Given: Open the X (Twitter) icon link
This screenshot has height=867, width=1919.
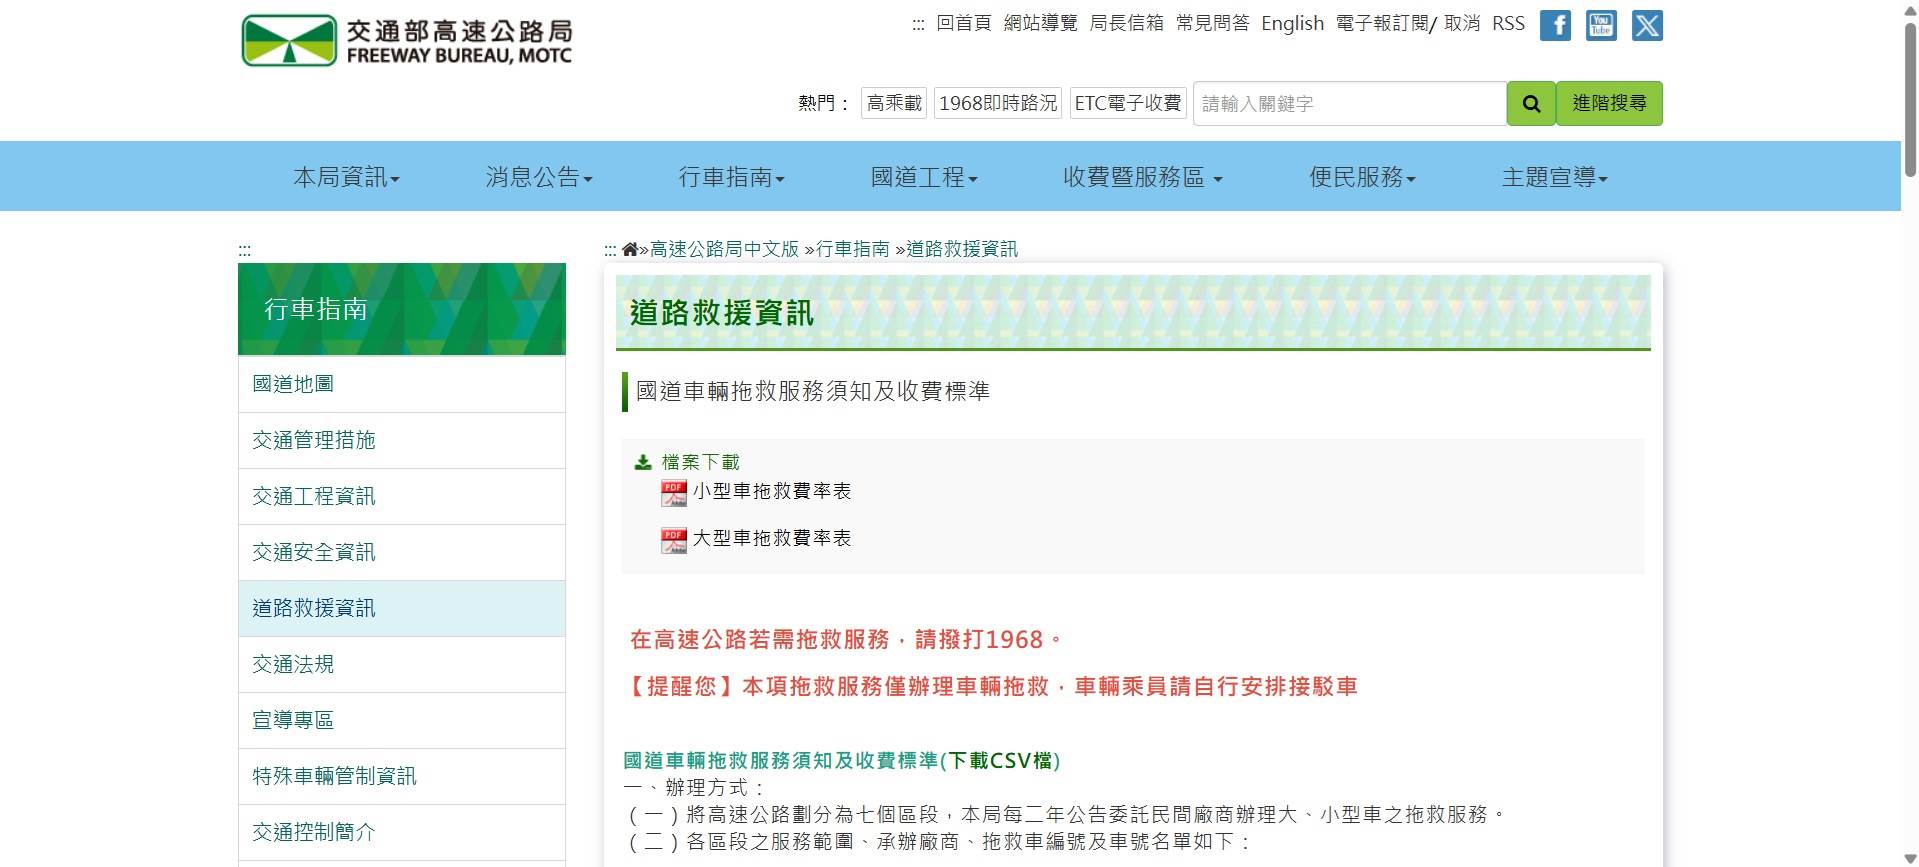Looking at the screenshot, I should tap(1647, 25).
